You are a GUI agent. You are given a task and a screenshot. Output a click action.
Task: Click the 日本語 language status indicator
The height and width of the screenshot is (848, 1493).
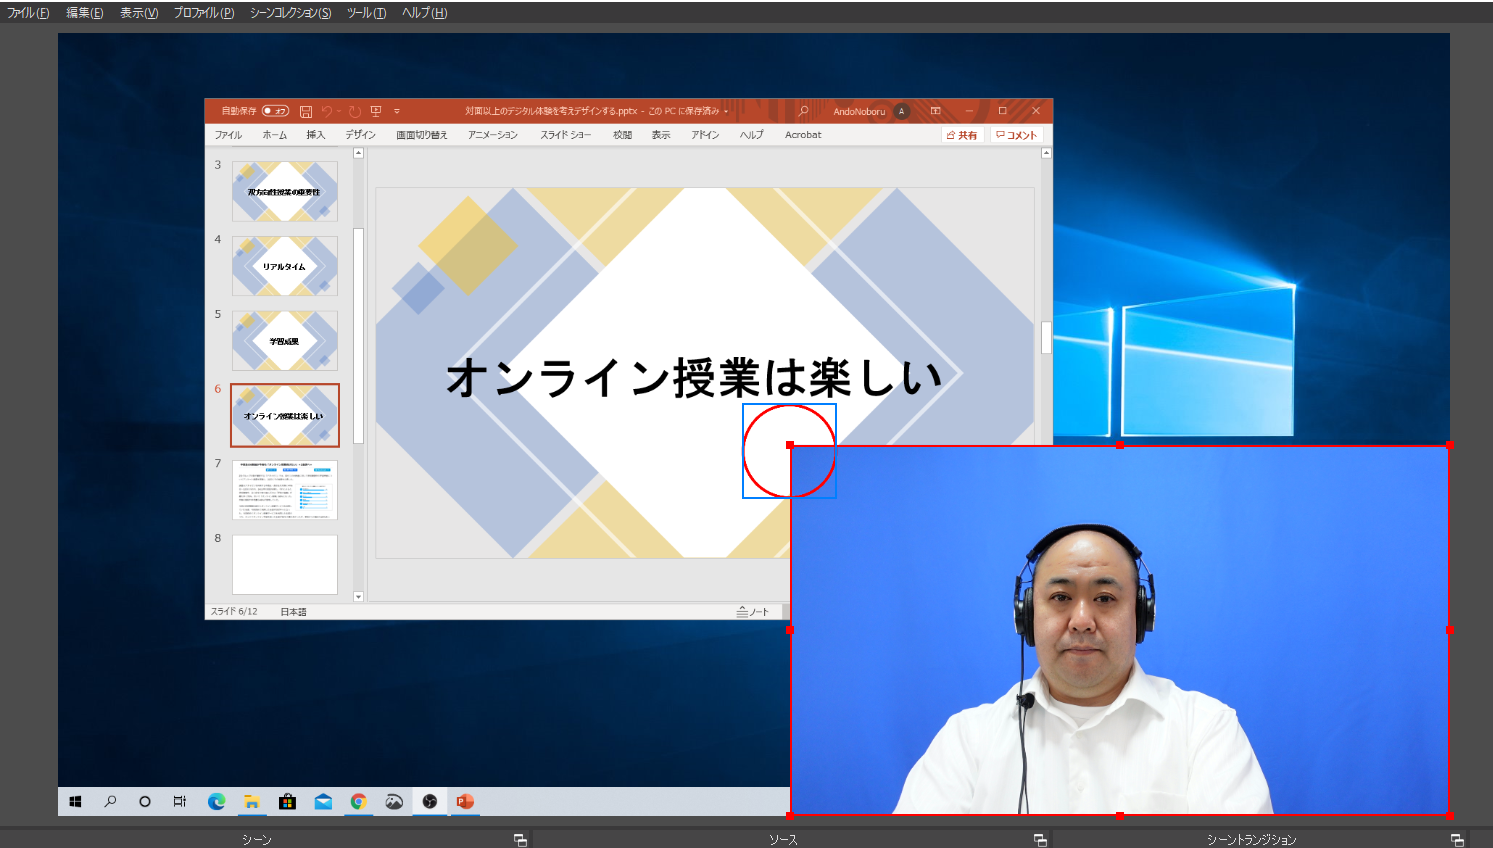pyautogui.click(x=293, y=612)
